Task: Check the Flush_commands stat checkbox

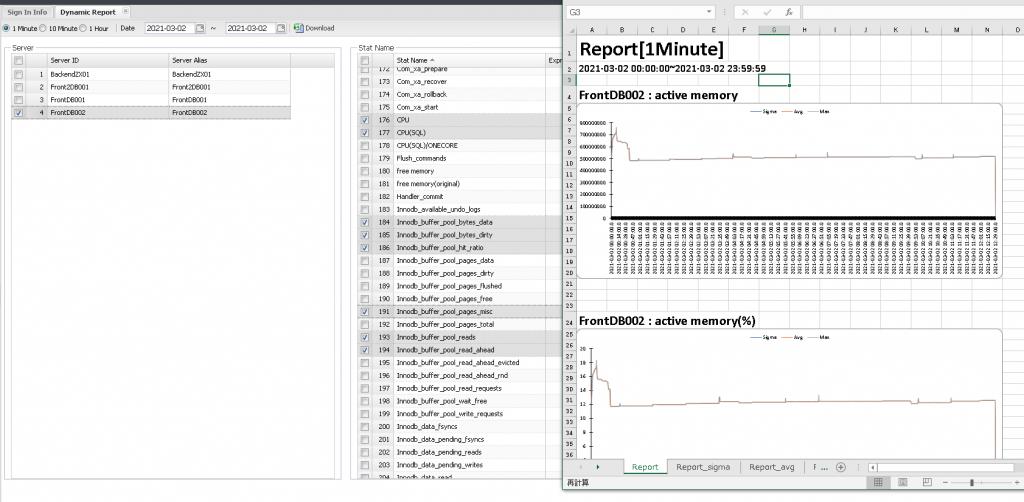Action: (364, 158)
